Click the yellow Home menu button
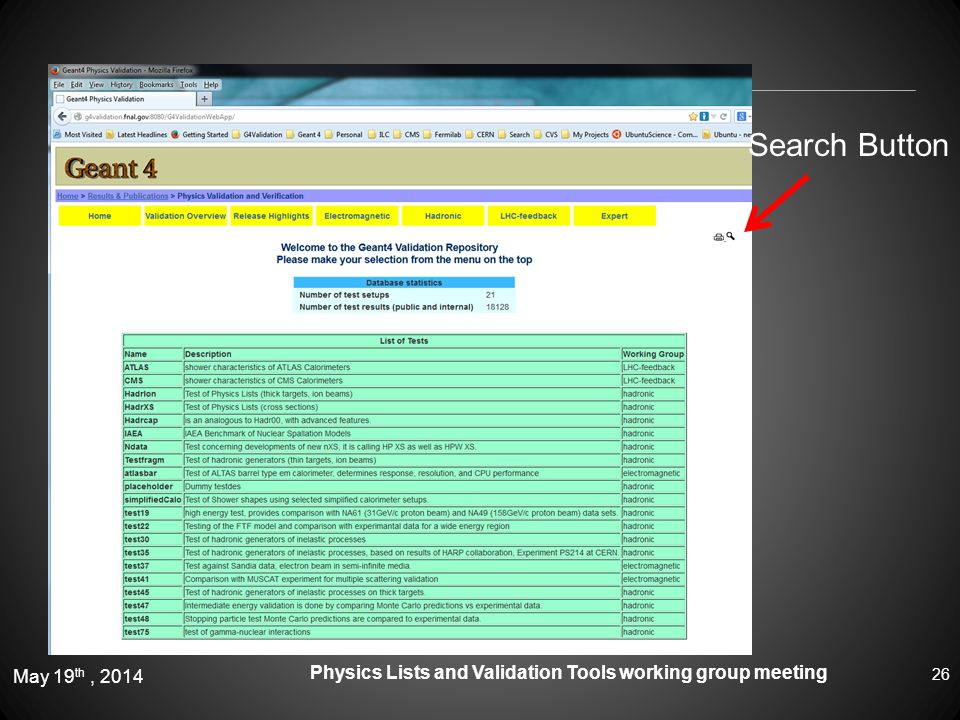The height and width of the screenshot is (720, 960). [x=100, y=216]
